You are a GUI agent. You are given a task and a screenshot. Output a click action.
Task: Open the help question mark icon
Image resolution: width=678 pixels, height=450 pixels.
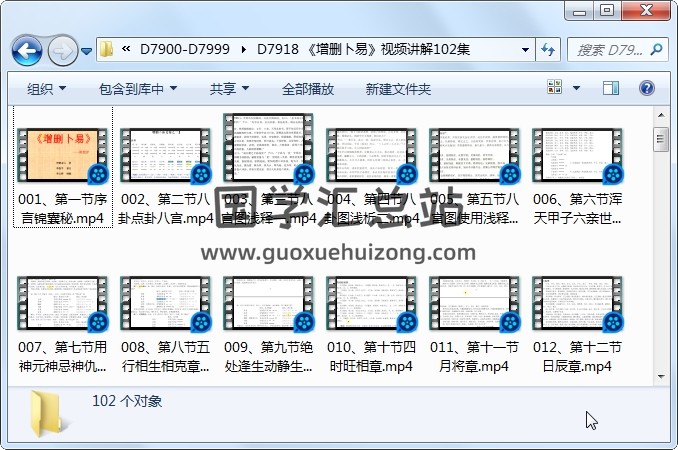pos(648,89)
